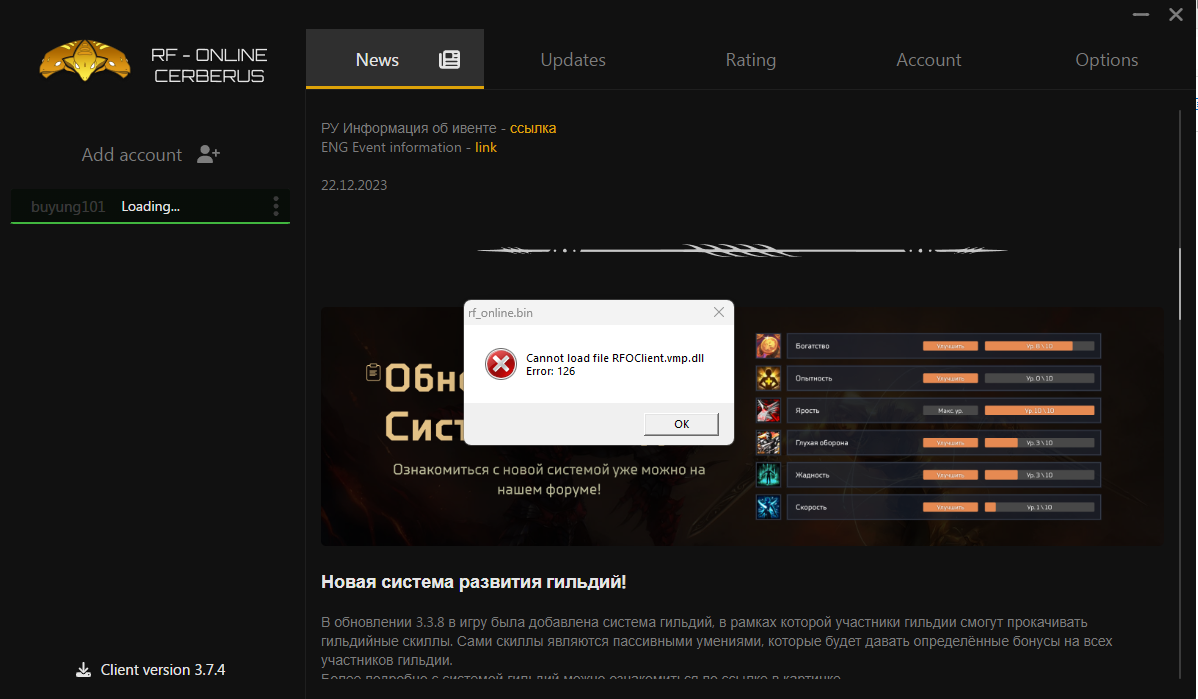
Task: Click the clipboard icon on the banner
Action: (x=373, y=372)
